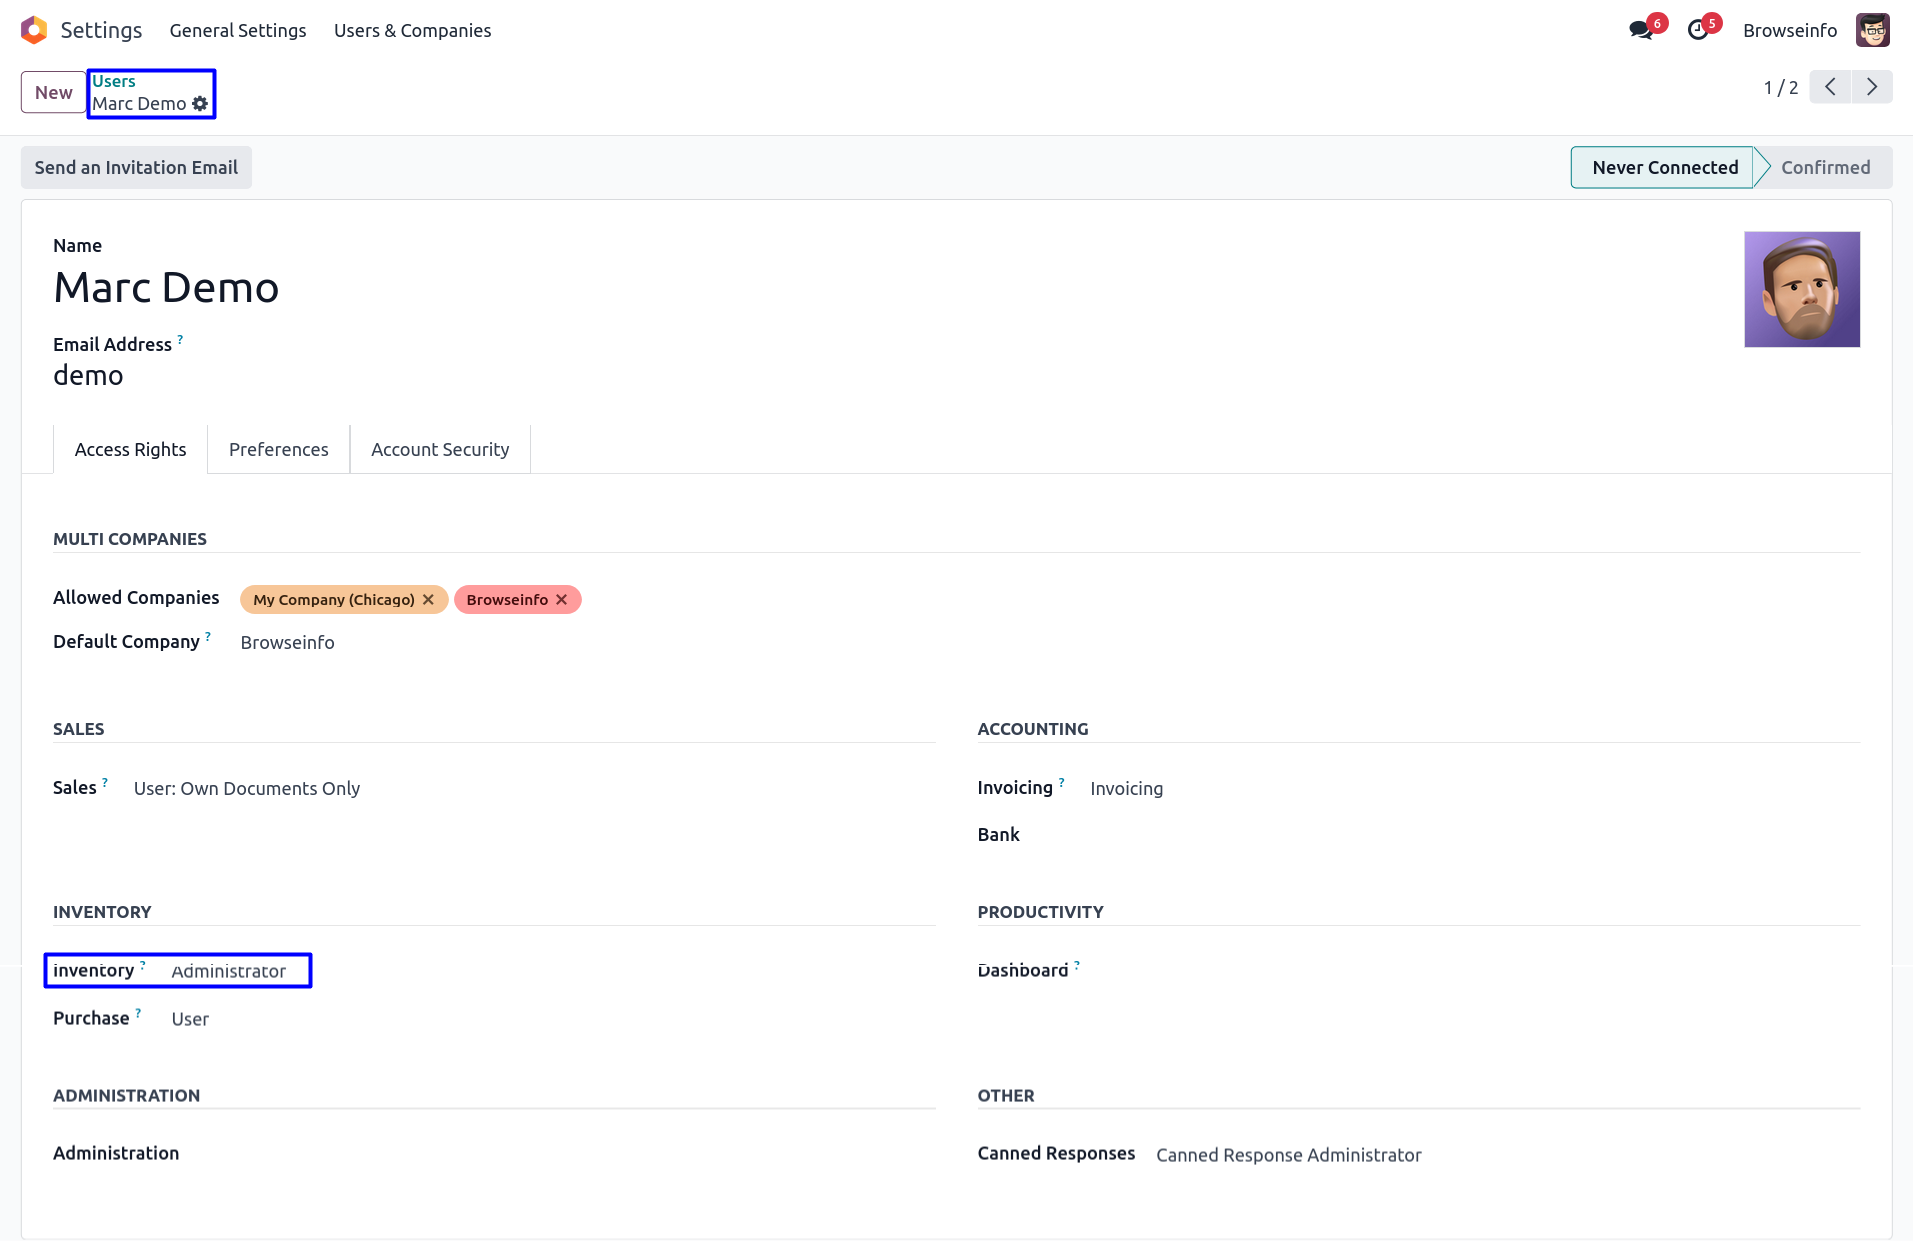The image size is (1913, 1244).
Task: Click the user avatar in top bar
Action: click(x=1872, y=30)
